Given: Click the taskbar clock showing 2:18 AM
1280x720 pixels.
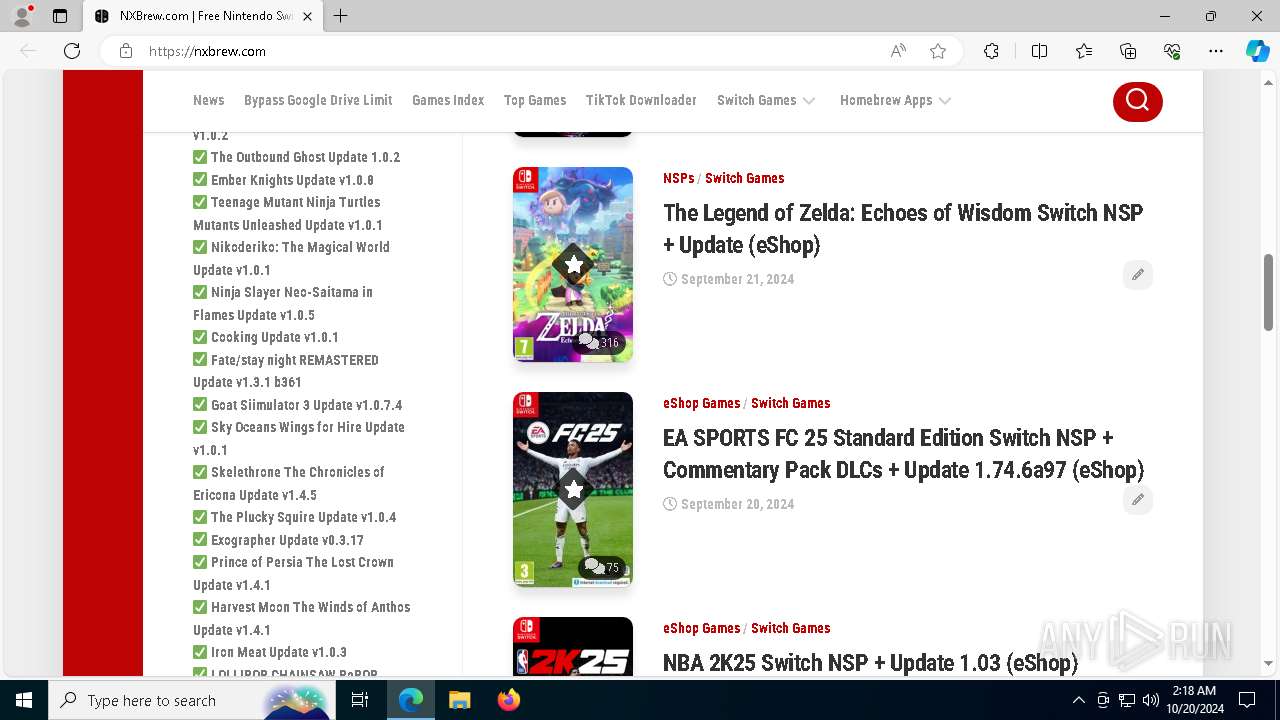Looking at the screenshot, I should point(1193,700).
